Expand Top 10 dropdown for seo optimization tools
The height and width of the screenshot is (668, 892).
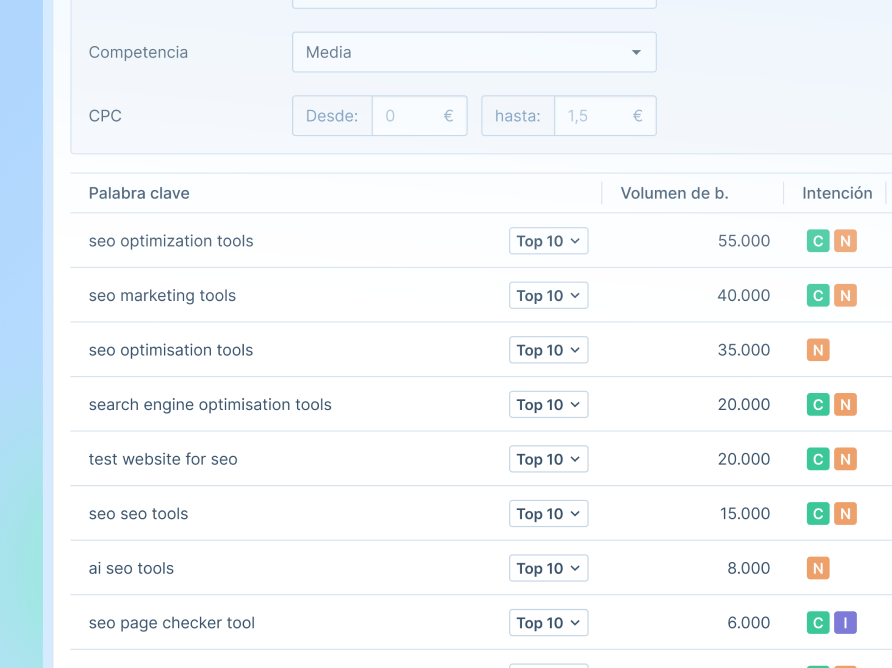click(x=548, y=241)
